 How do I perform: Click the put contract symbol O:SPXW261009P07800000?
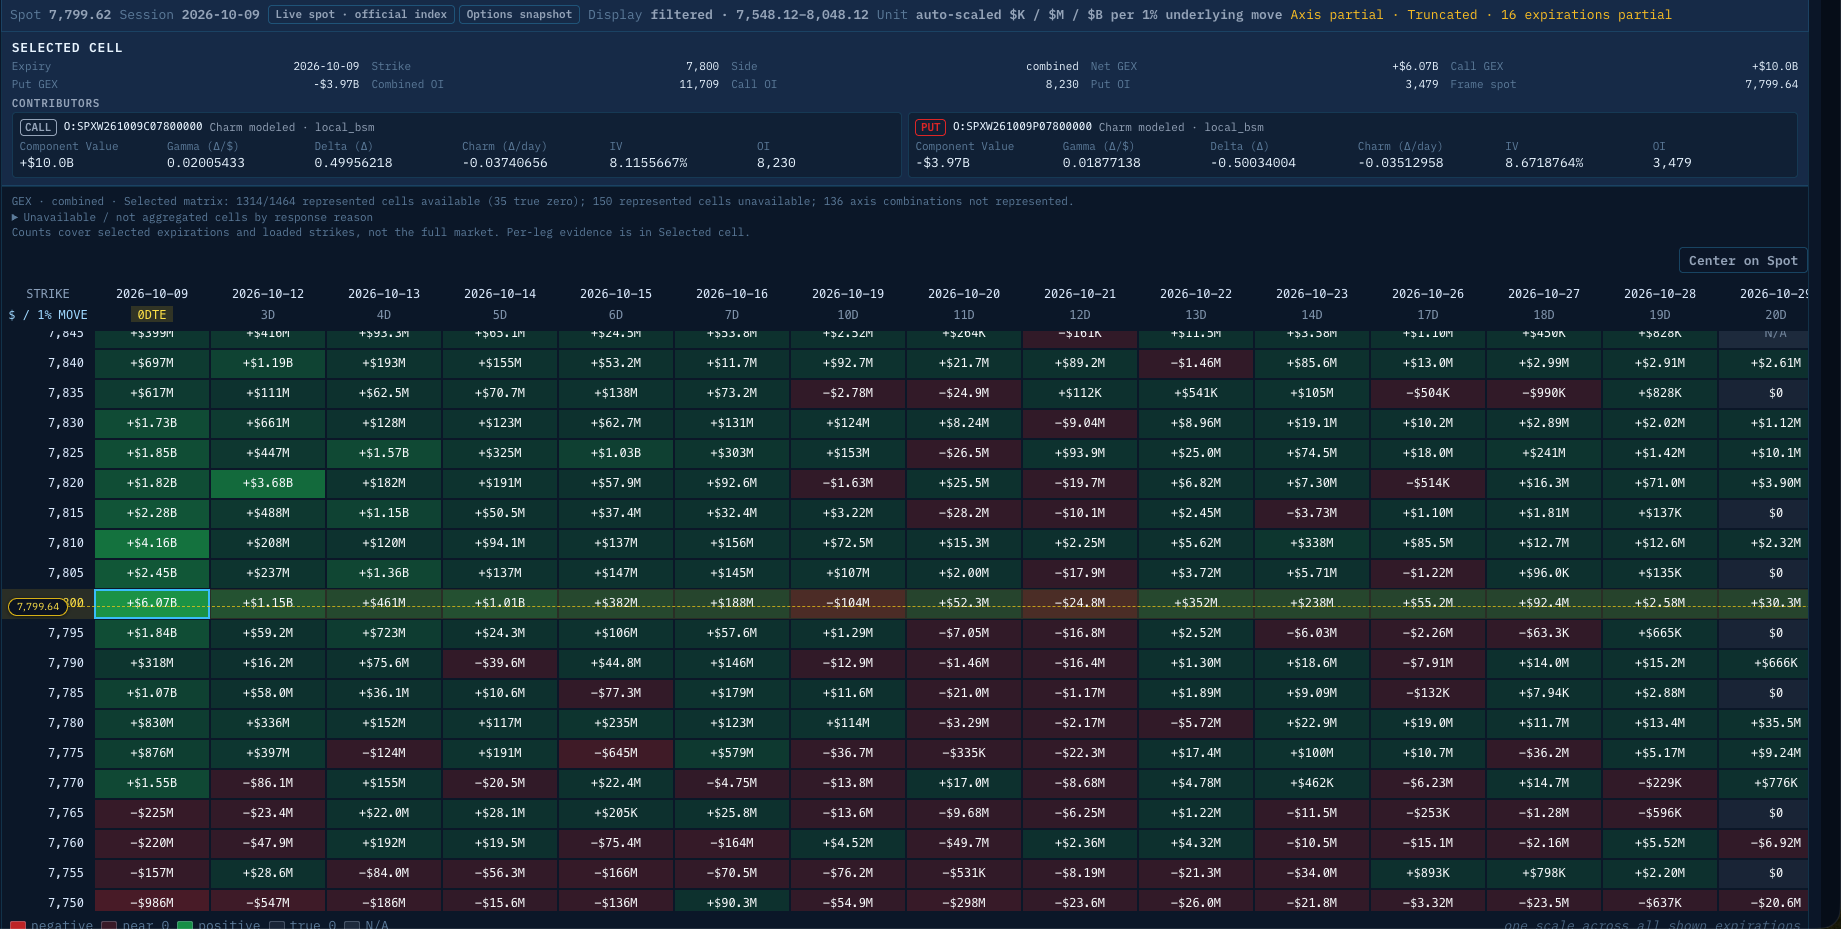pos(1022,127)
